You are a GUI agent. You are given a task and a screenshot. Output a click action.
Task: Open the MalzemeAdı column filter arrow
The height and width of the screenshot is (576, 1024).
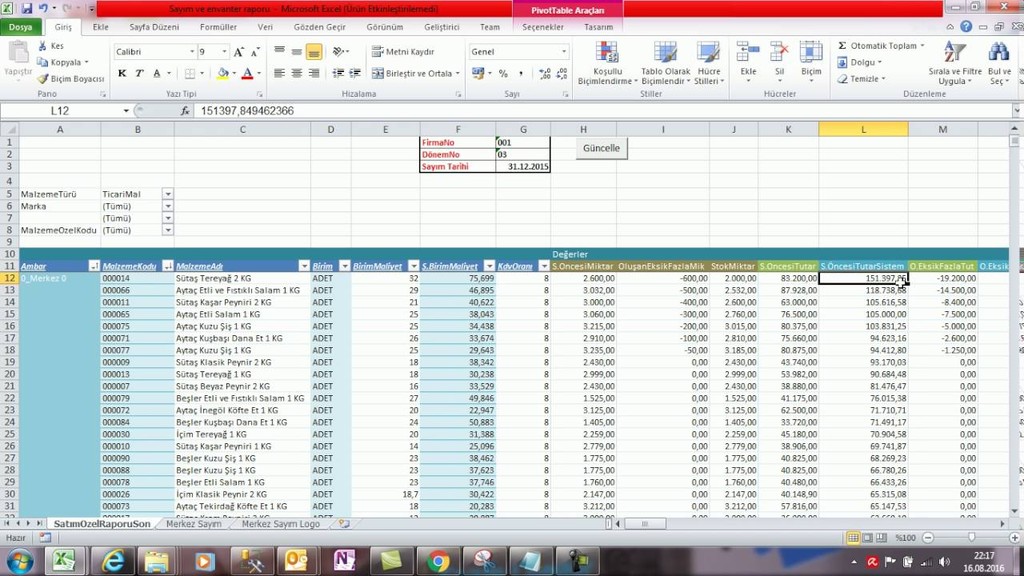[304, 266]
